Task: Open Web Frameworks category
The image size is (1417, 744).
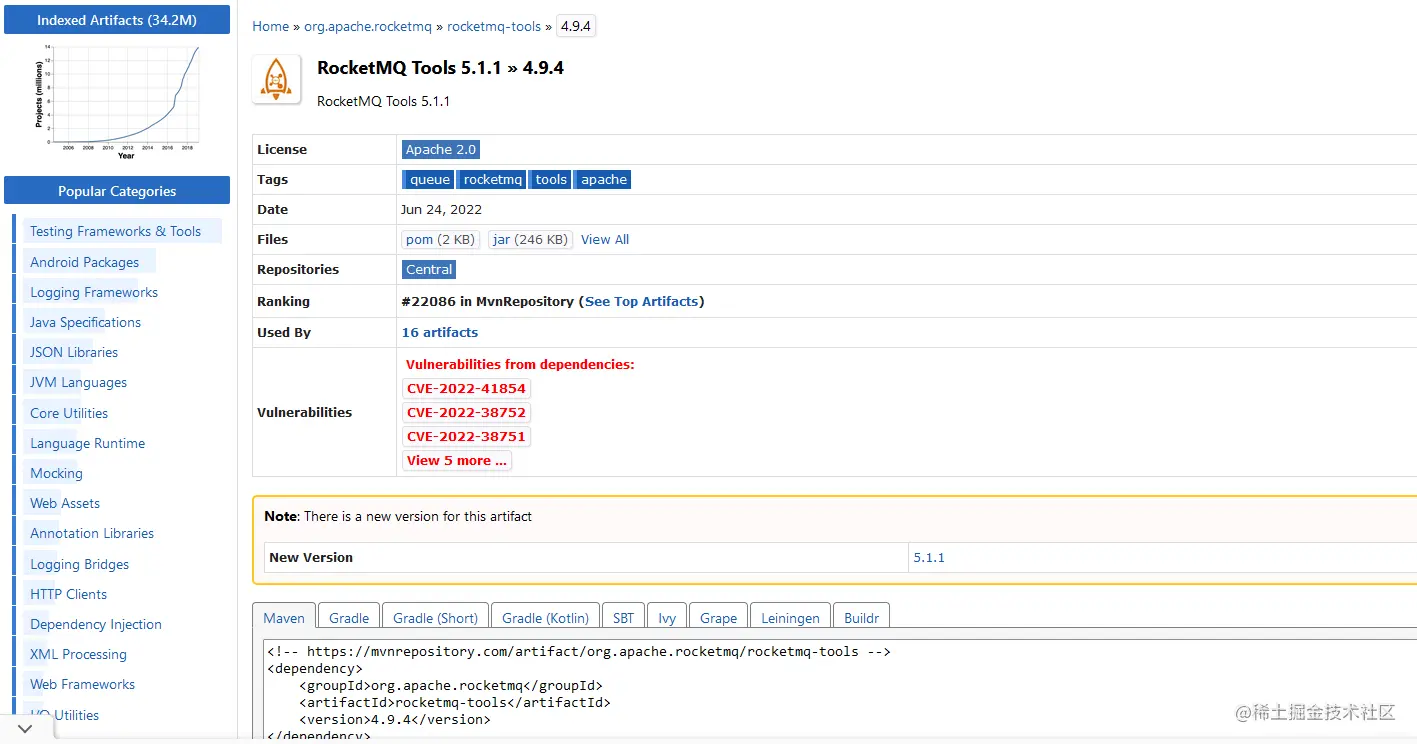Action: [82, 684]
